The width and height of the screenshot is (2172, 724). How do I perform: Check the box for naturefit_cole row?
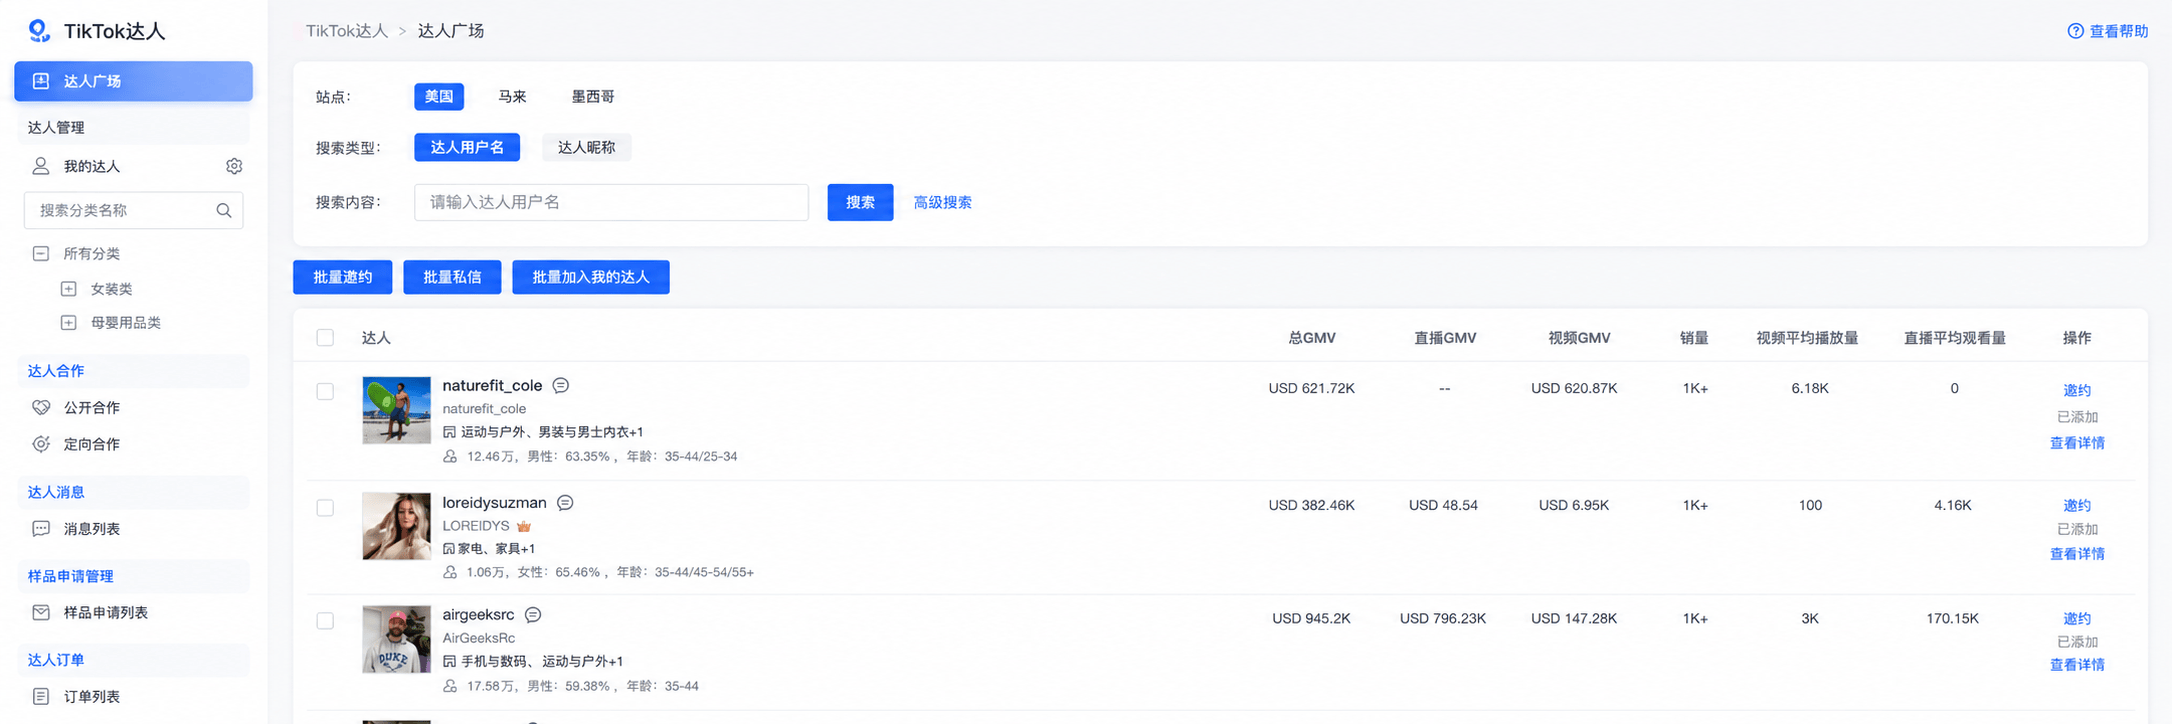tap(325, 391)
